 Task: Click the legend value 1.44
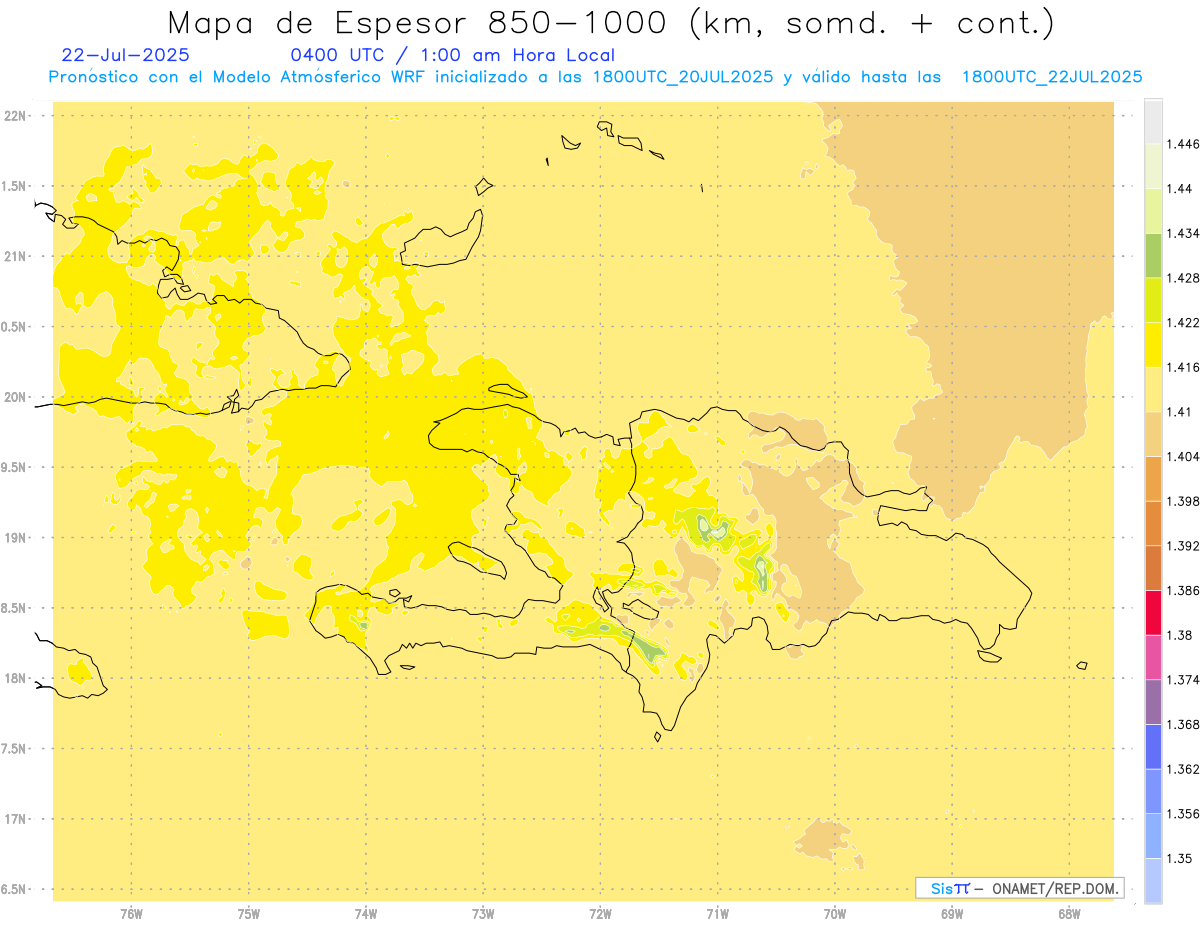coord(1180,189)
